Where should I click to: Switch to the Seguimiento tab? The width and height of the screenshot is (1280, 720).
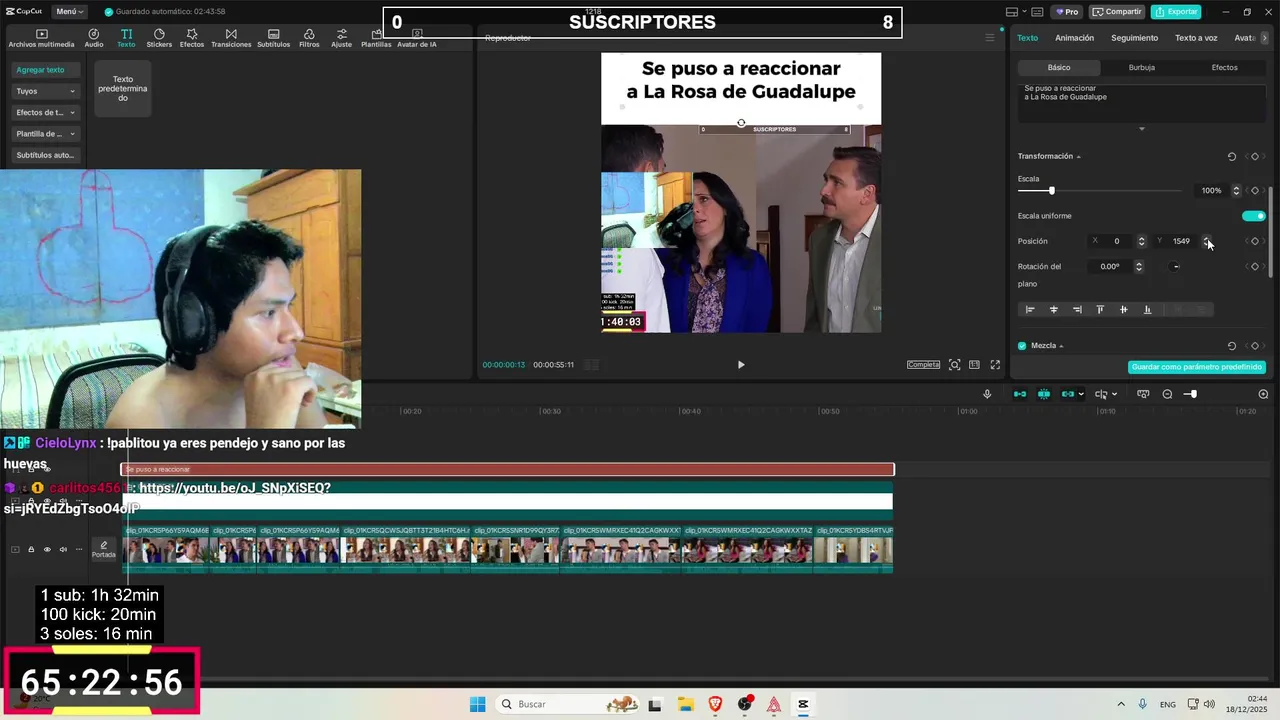click(x=1134, y=38)
